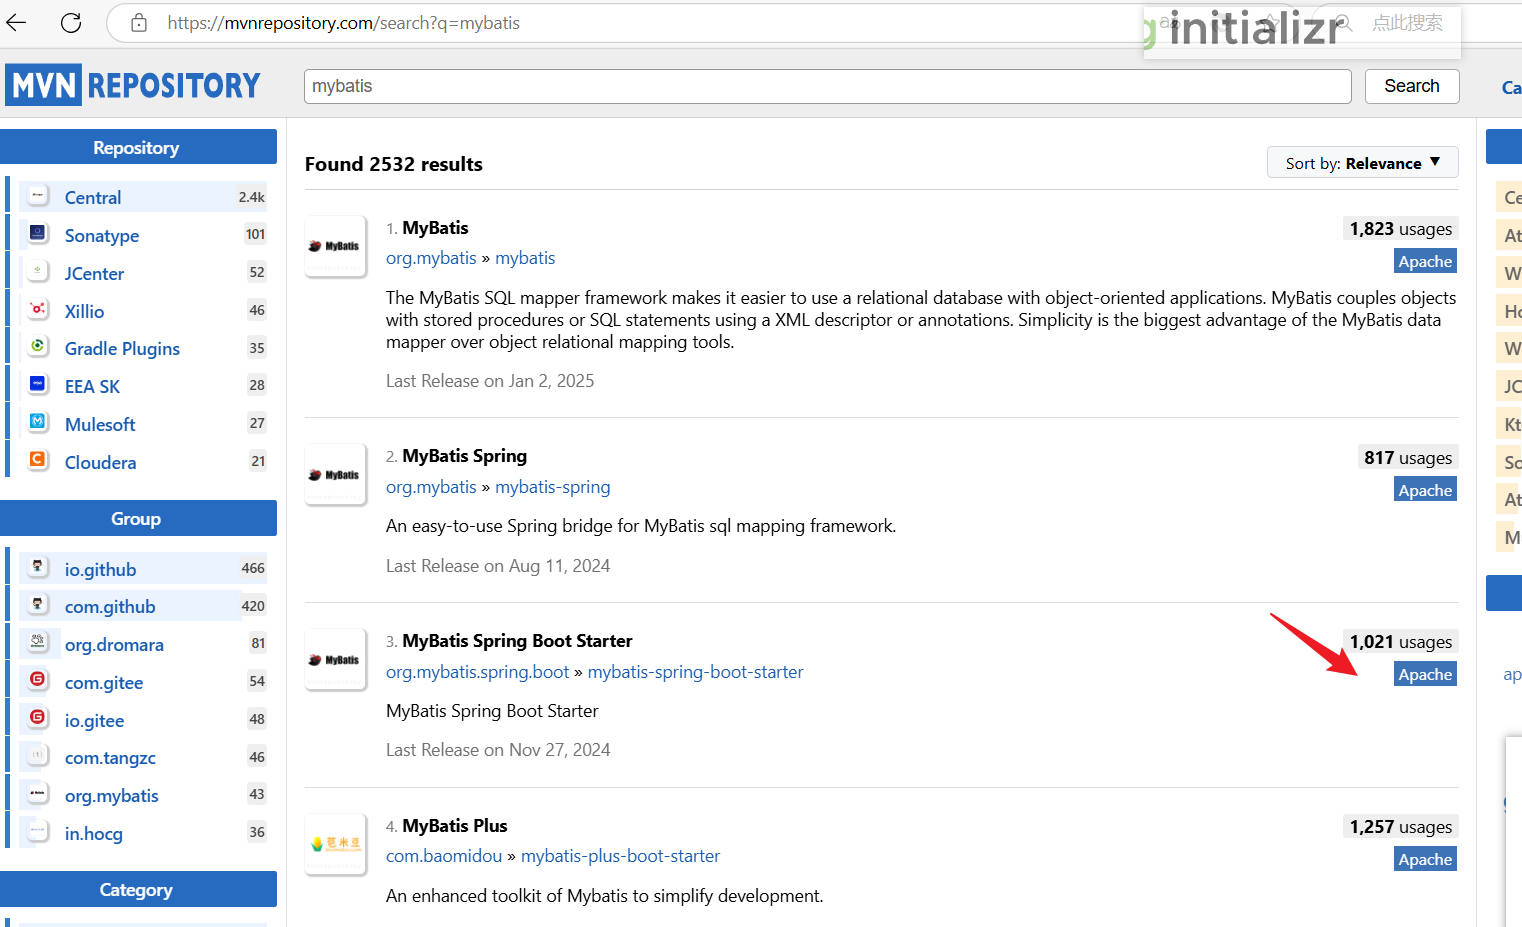
Task: Click the Cloudera repository icon
Action: click(x=38, y=461)
